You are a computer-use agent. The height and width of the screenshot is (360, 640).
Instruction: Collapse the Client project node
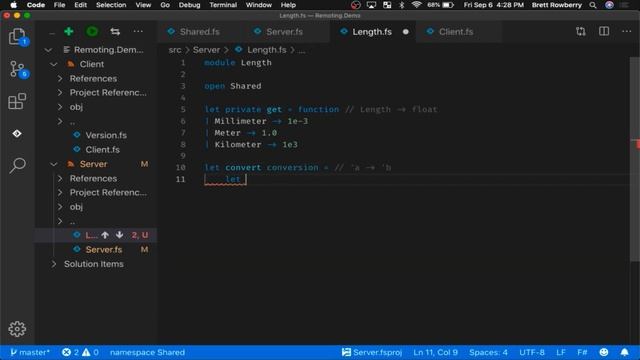point(54,64)
